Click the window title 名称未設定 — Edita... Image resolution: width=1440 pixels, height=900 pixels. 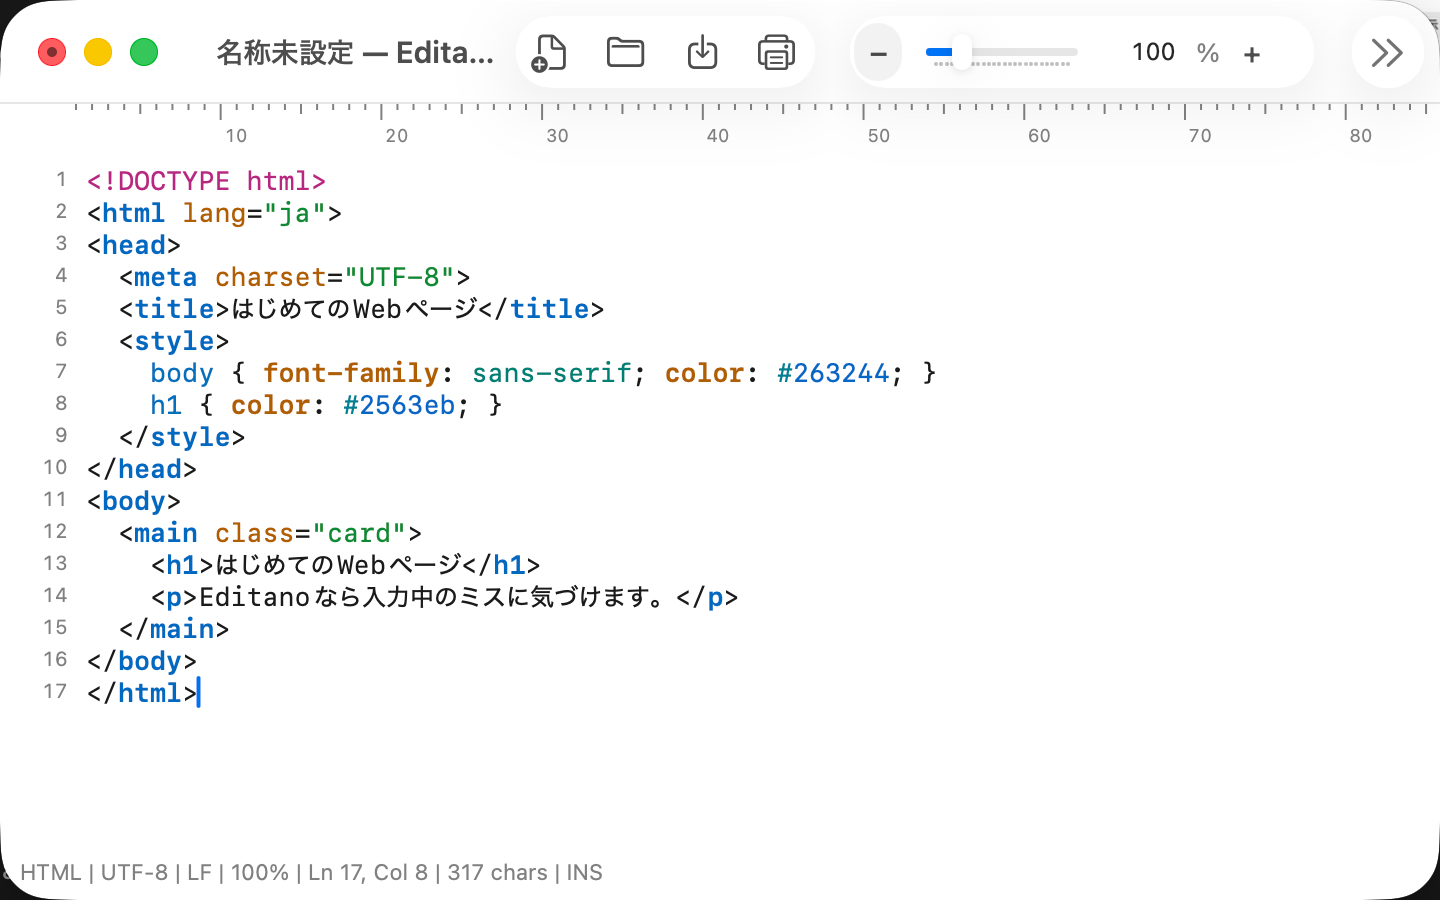coord(355,52)
